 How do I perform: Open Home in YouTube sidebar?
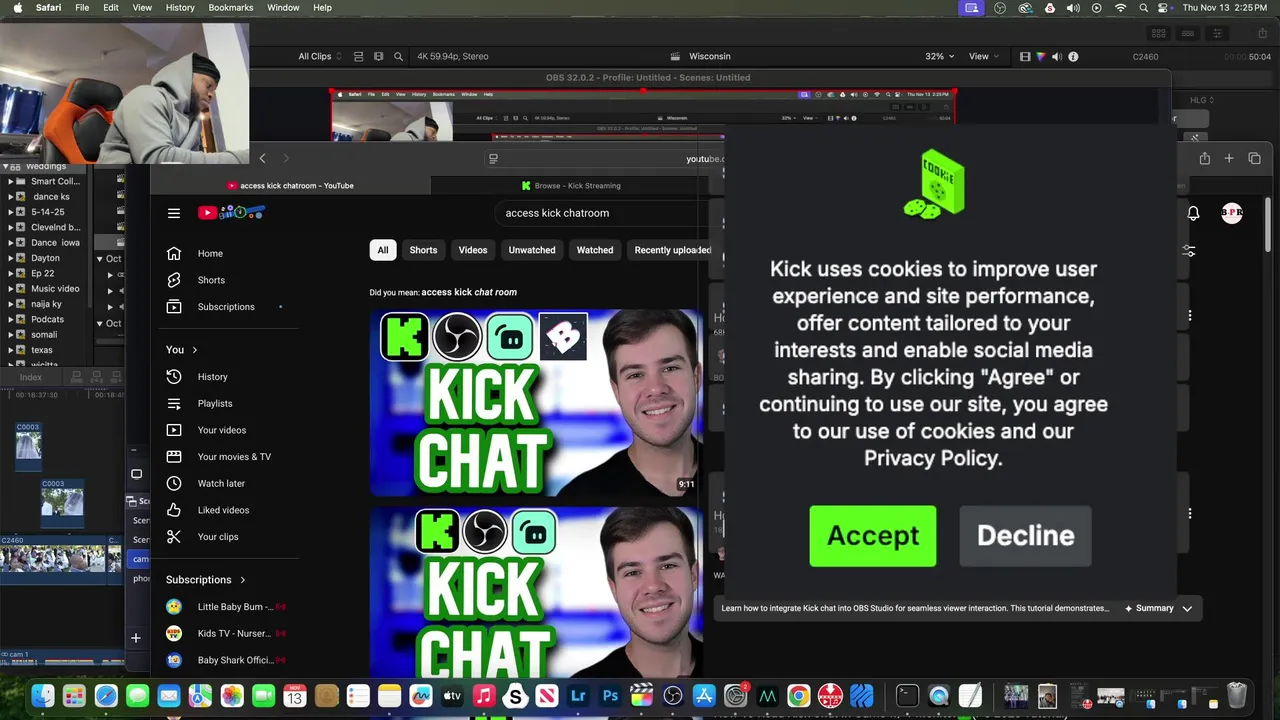click(210, 253)
